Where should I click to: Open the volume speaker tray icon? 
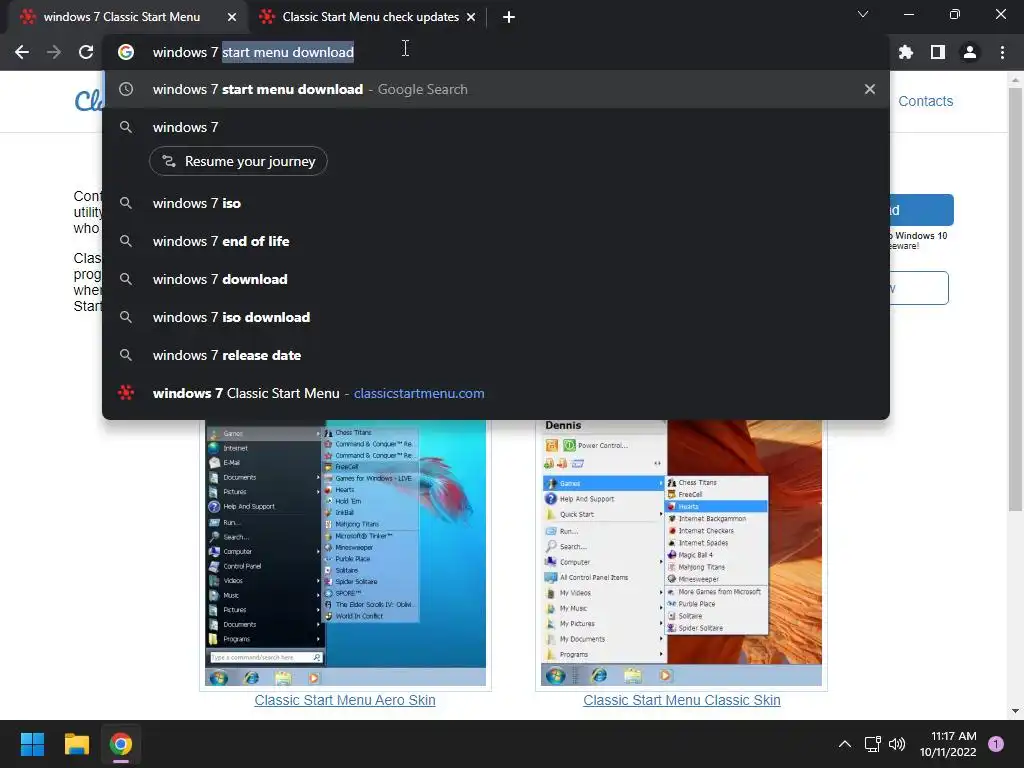[x=897, y=744]
